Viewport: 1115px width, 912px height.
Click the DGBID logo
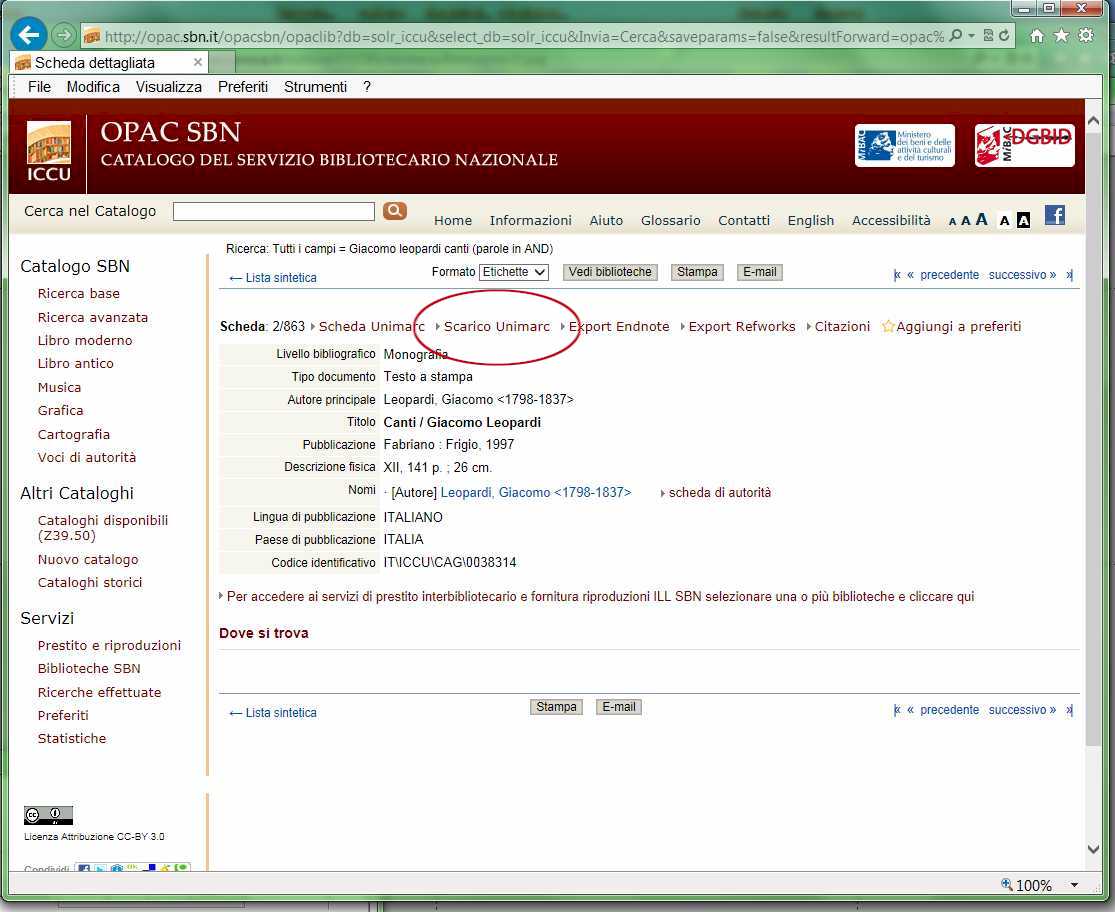click(1024, 145)
